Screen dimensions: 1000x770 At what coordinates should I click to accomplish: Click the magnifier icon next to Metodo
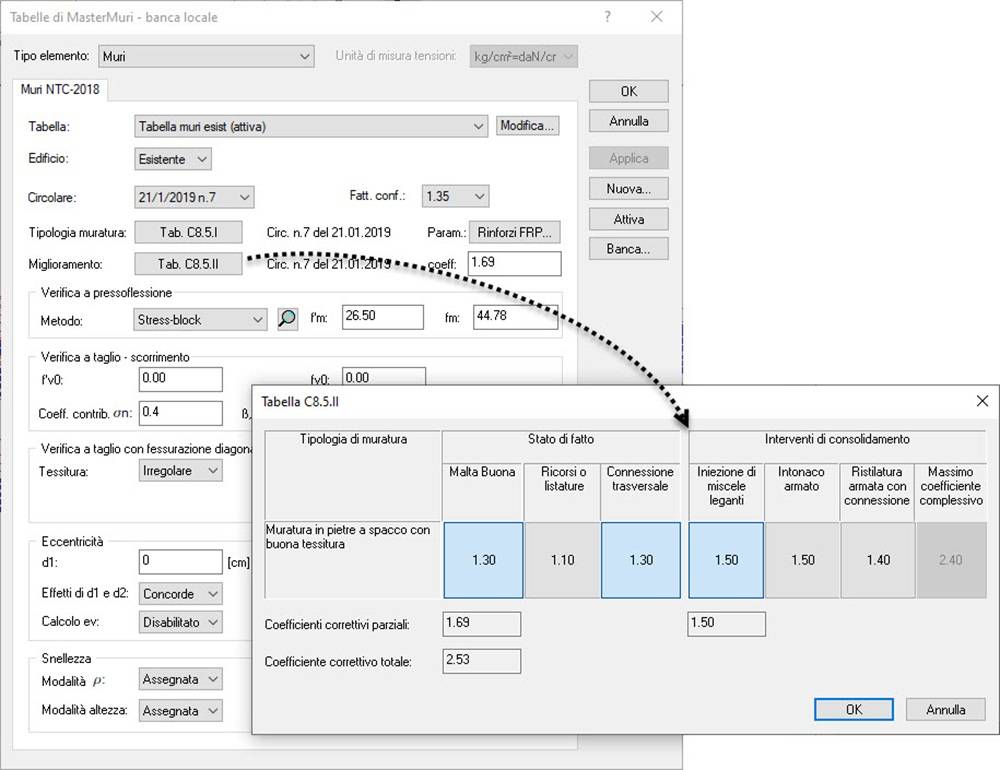(288, 318)
